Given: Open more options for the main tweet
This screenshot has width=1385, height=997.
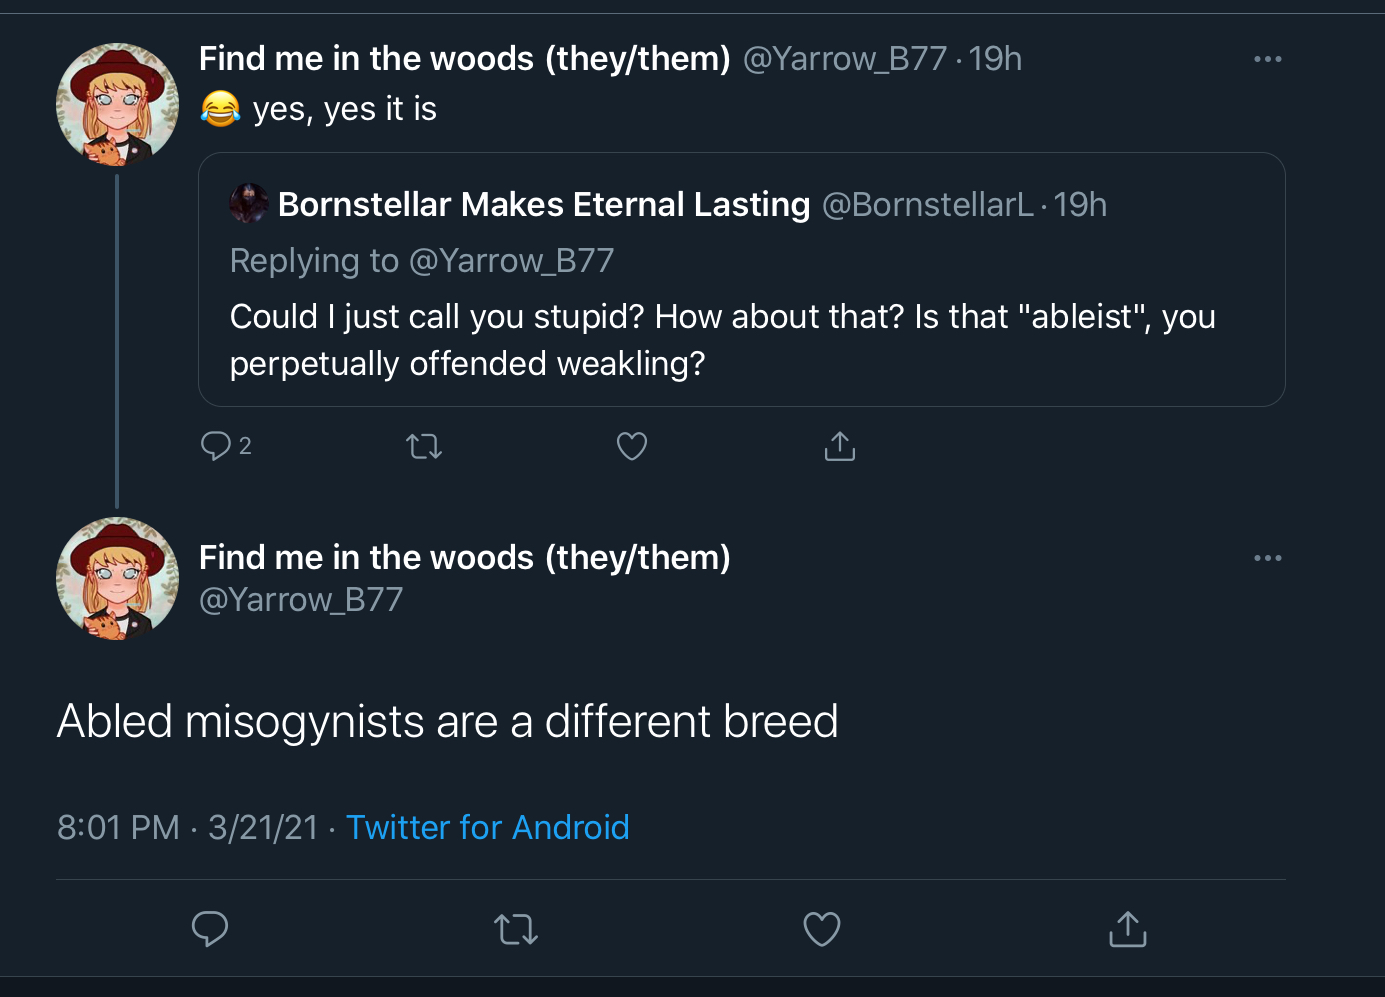Looking at the screenshot, I should [1268, 558].
